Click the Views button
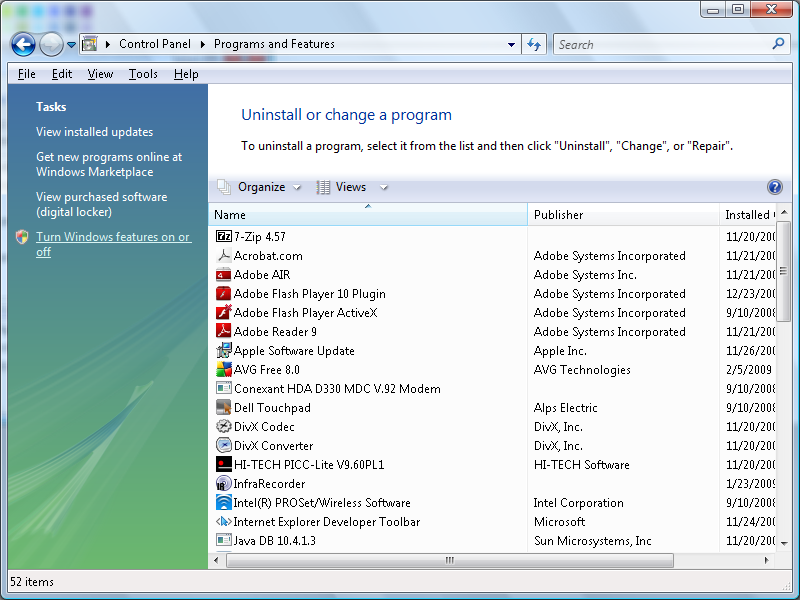This screenshot has width=800, height=600. tap(342, 187)
